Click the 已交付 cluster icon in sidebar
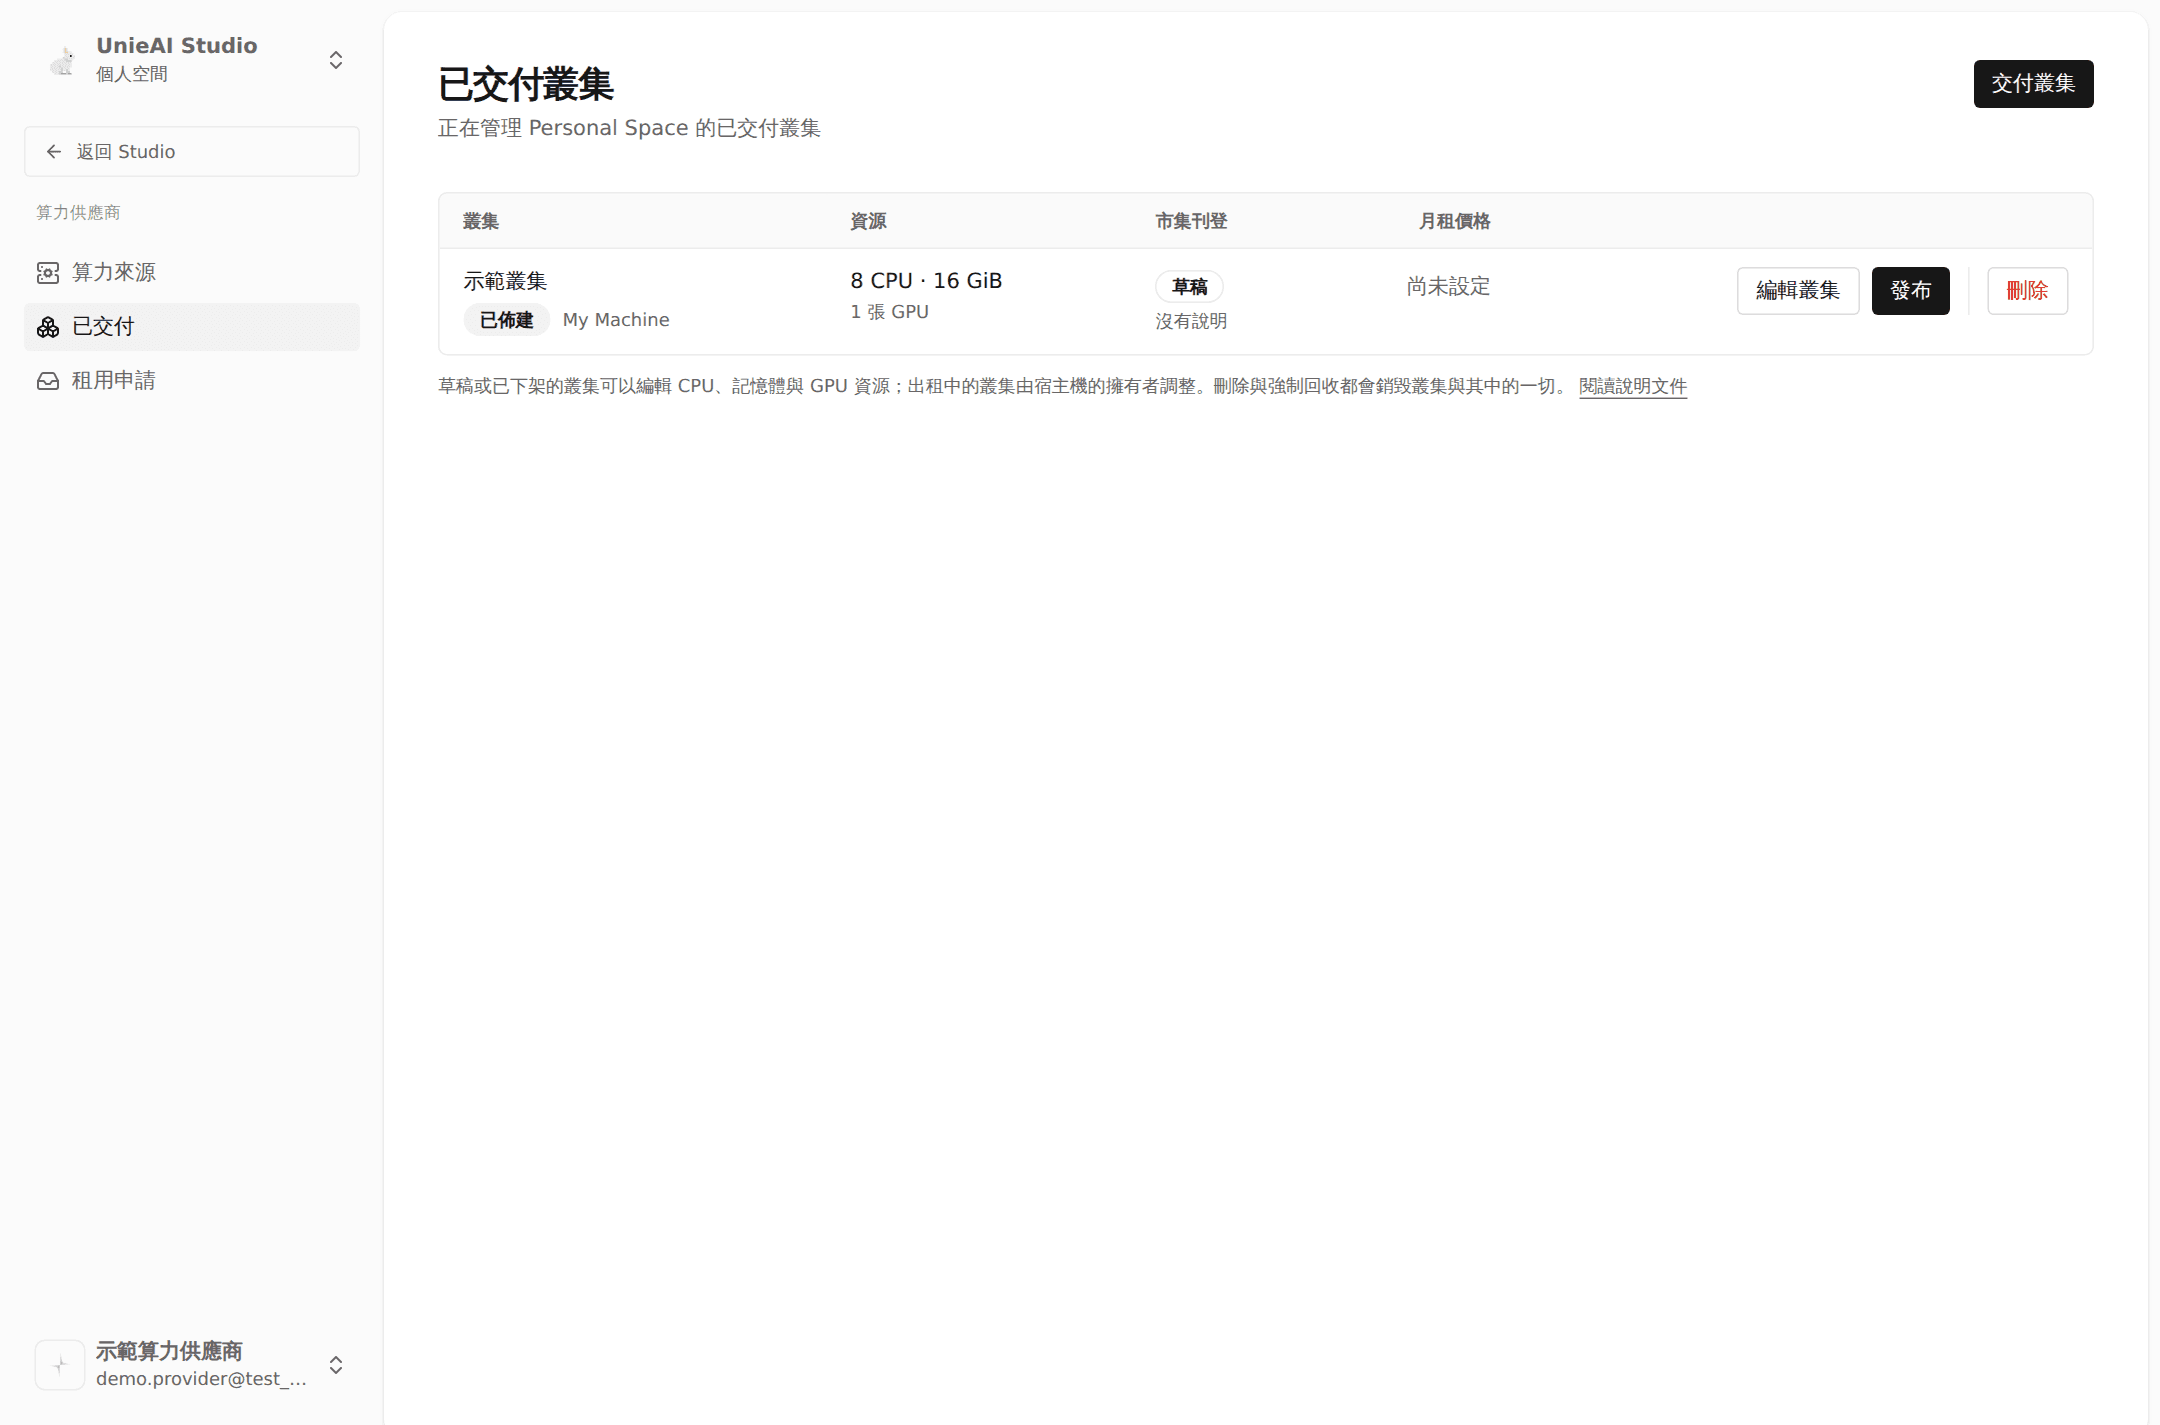2160x1425 pixels. click(48, 327)
